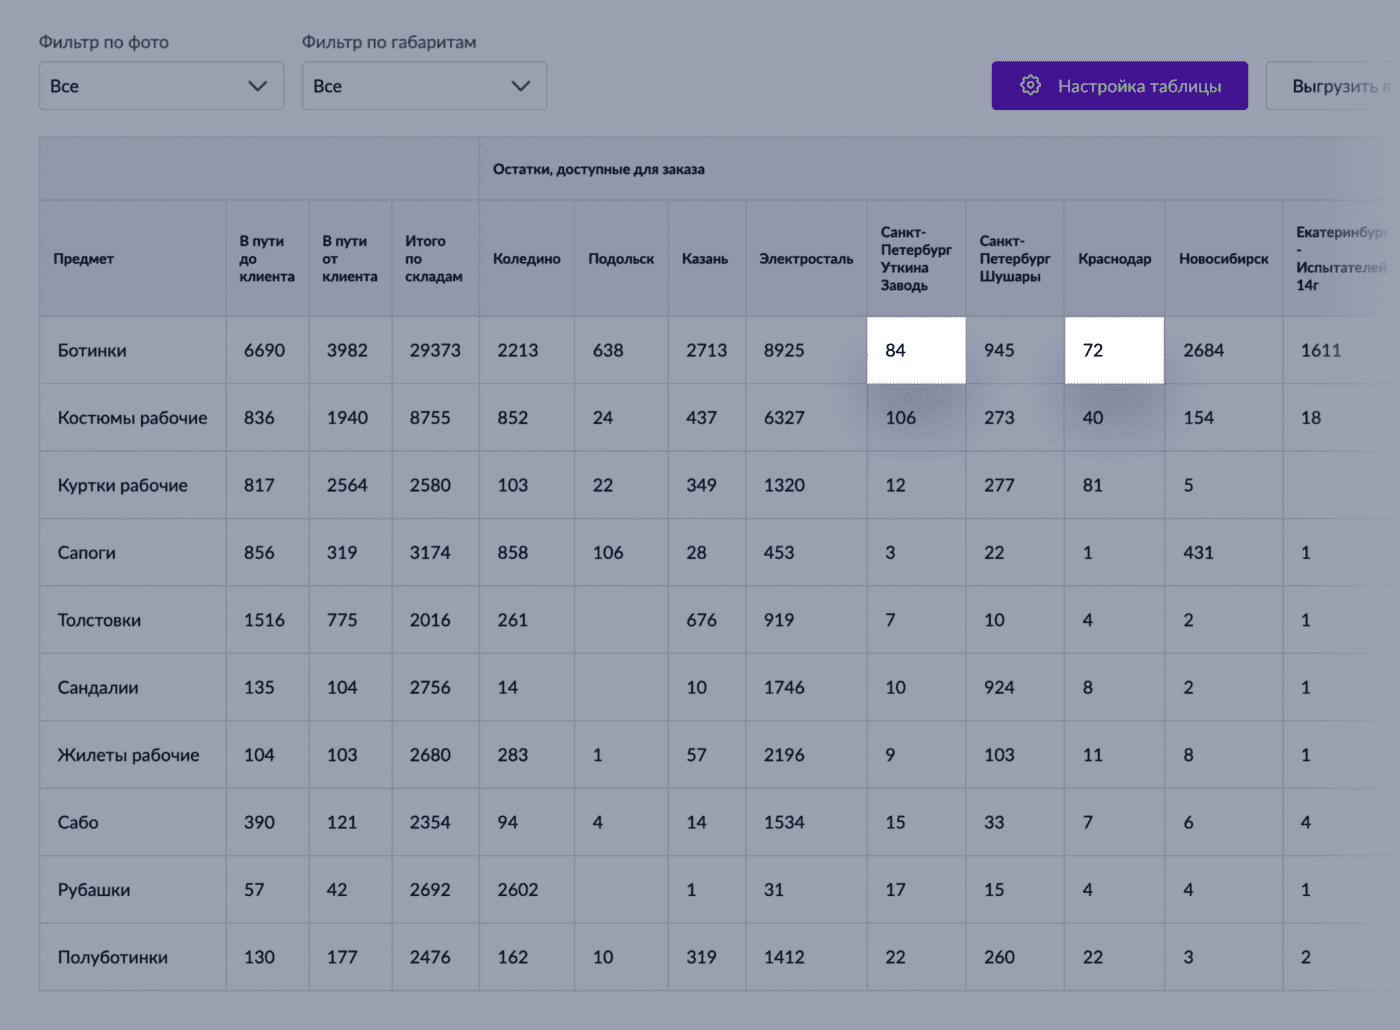Click value 2692 in Рубашки row
This screenshot has width=1400, height=1030.
[430, 890]
